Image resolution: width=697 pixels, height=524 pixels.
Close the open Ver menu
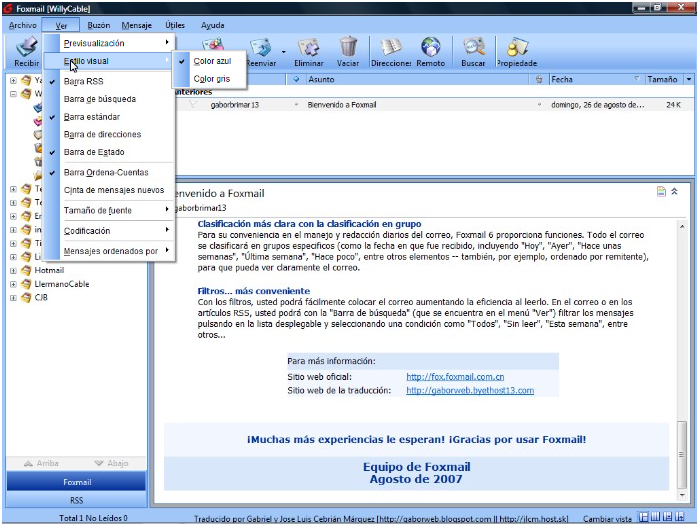click(x=61, y=25)
